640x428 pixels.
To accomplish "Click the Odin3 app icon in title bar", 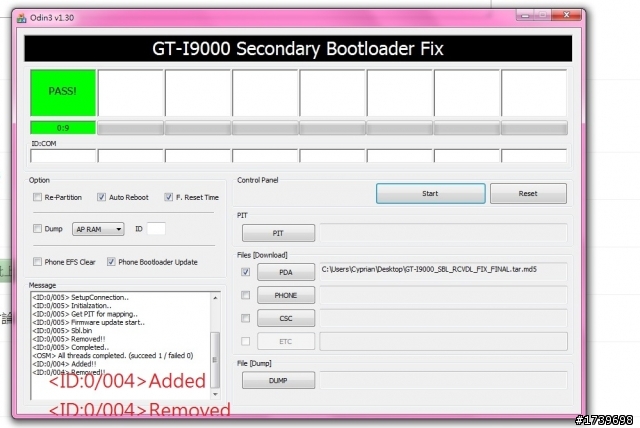I will 21,18.
